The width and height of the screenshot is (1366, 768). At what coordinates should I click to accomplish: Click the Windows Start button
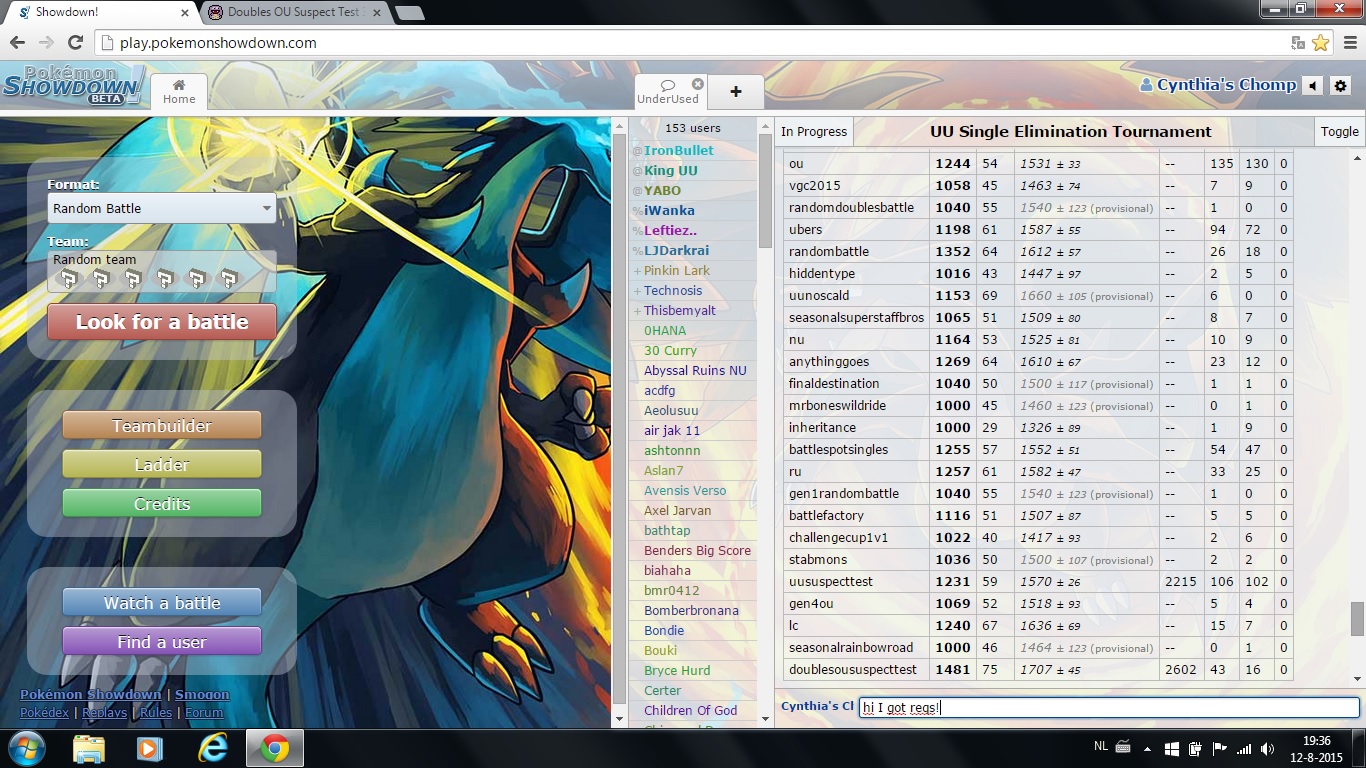tap(25, 748)
